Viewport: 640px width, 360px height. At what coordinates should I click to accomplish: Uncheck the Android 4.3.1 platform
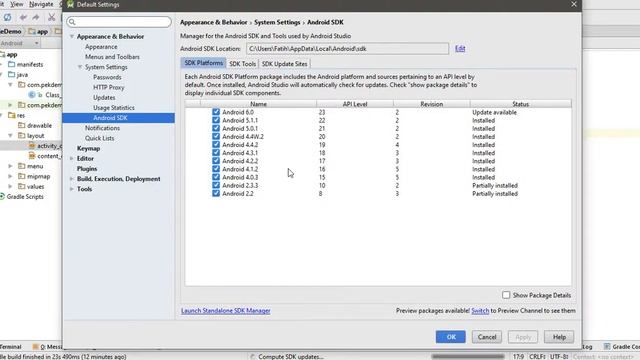[x=216, y=153]
